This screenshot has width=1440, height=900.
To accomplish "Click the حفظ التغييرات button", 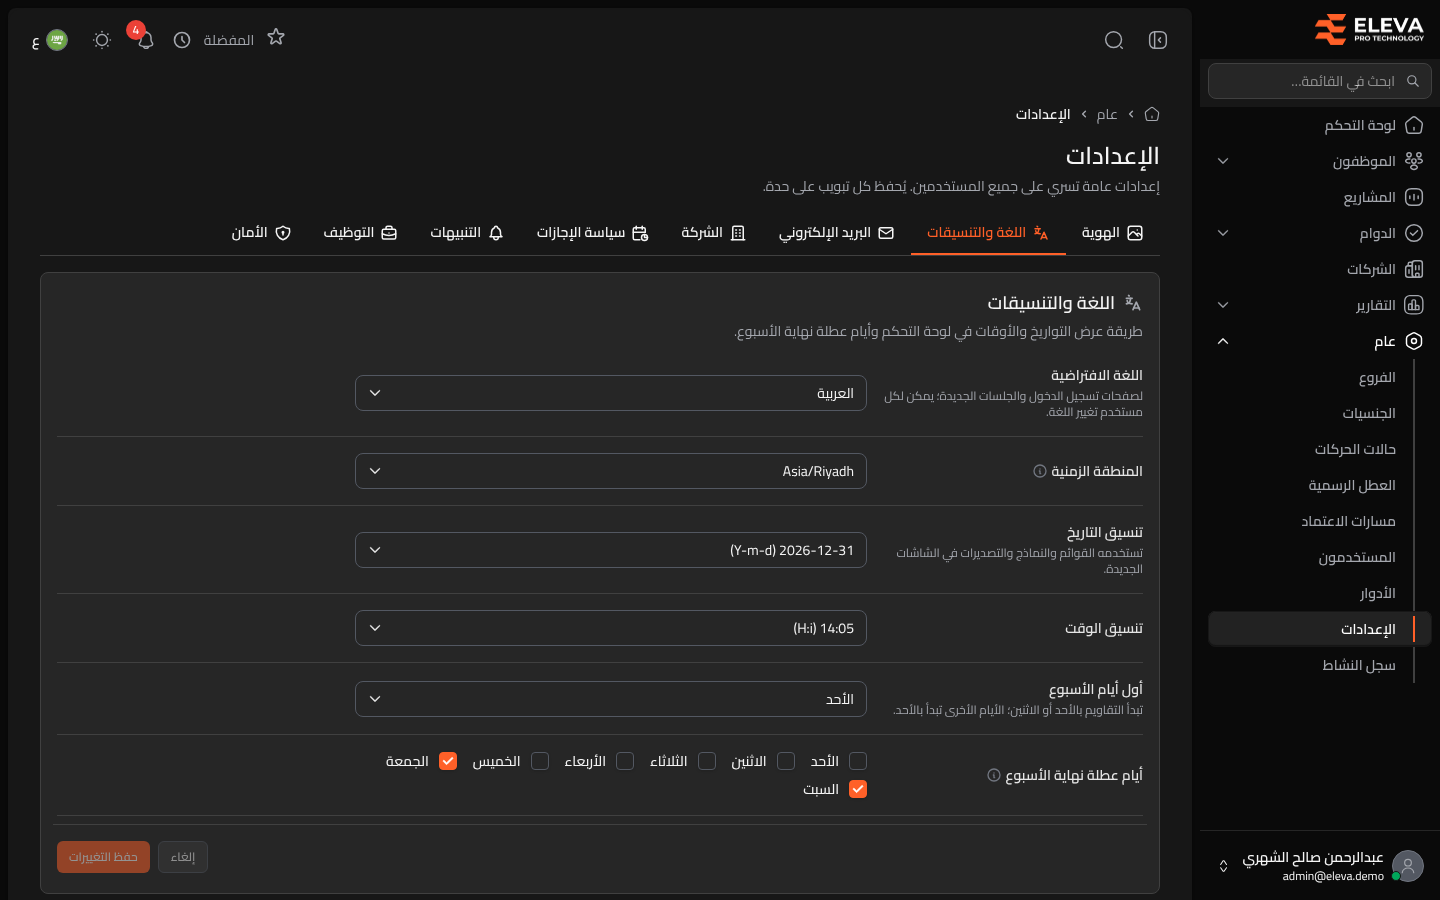I will 103,857.
